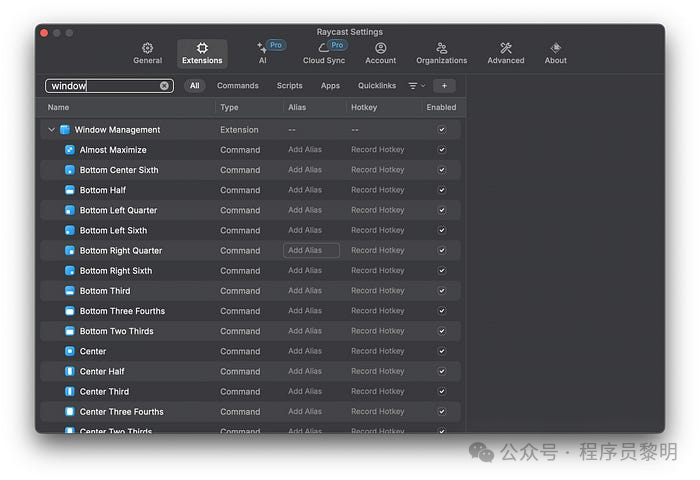Click the Bottom Right Sixth icon
This screenshot has height=480, width=700.
pyautogui.click(x=70, y=271)
